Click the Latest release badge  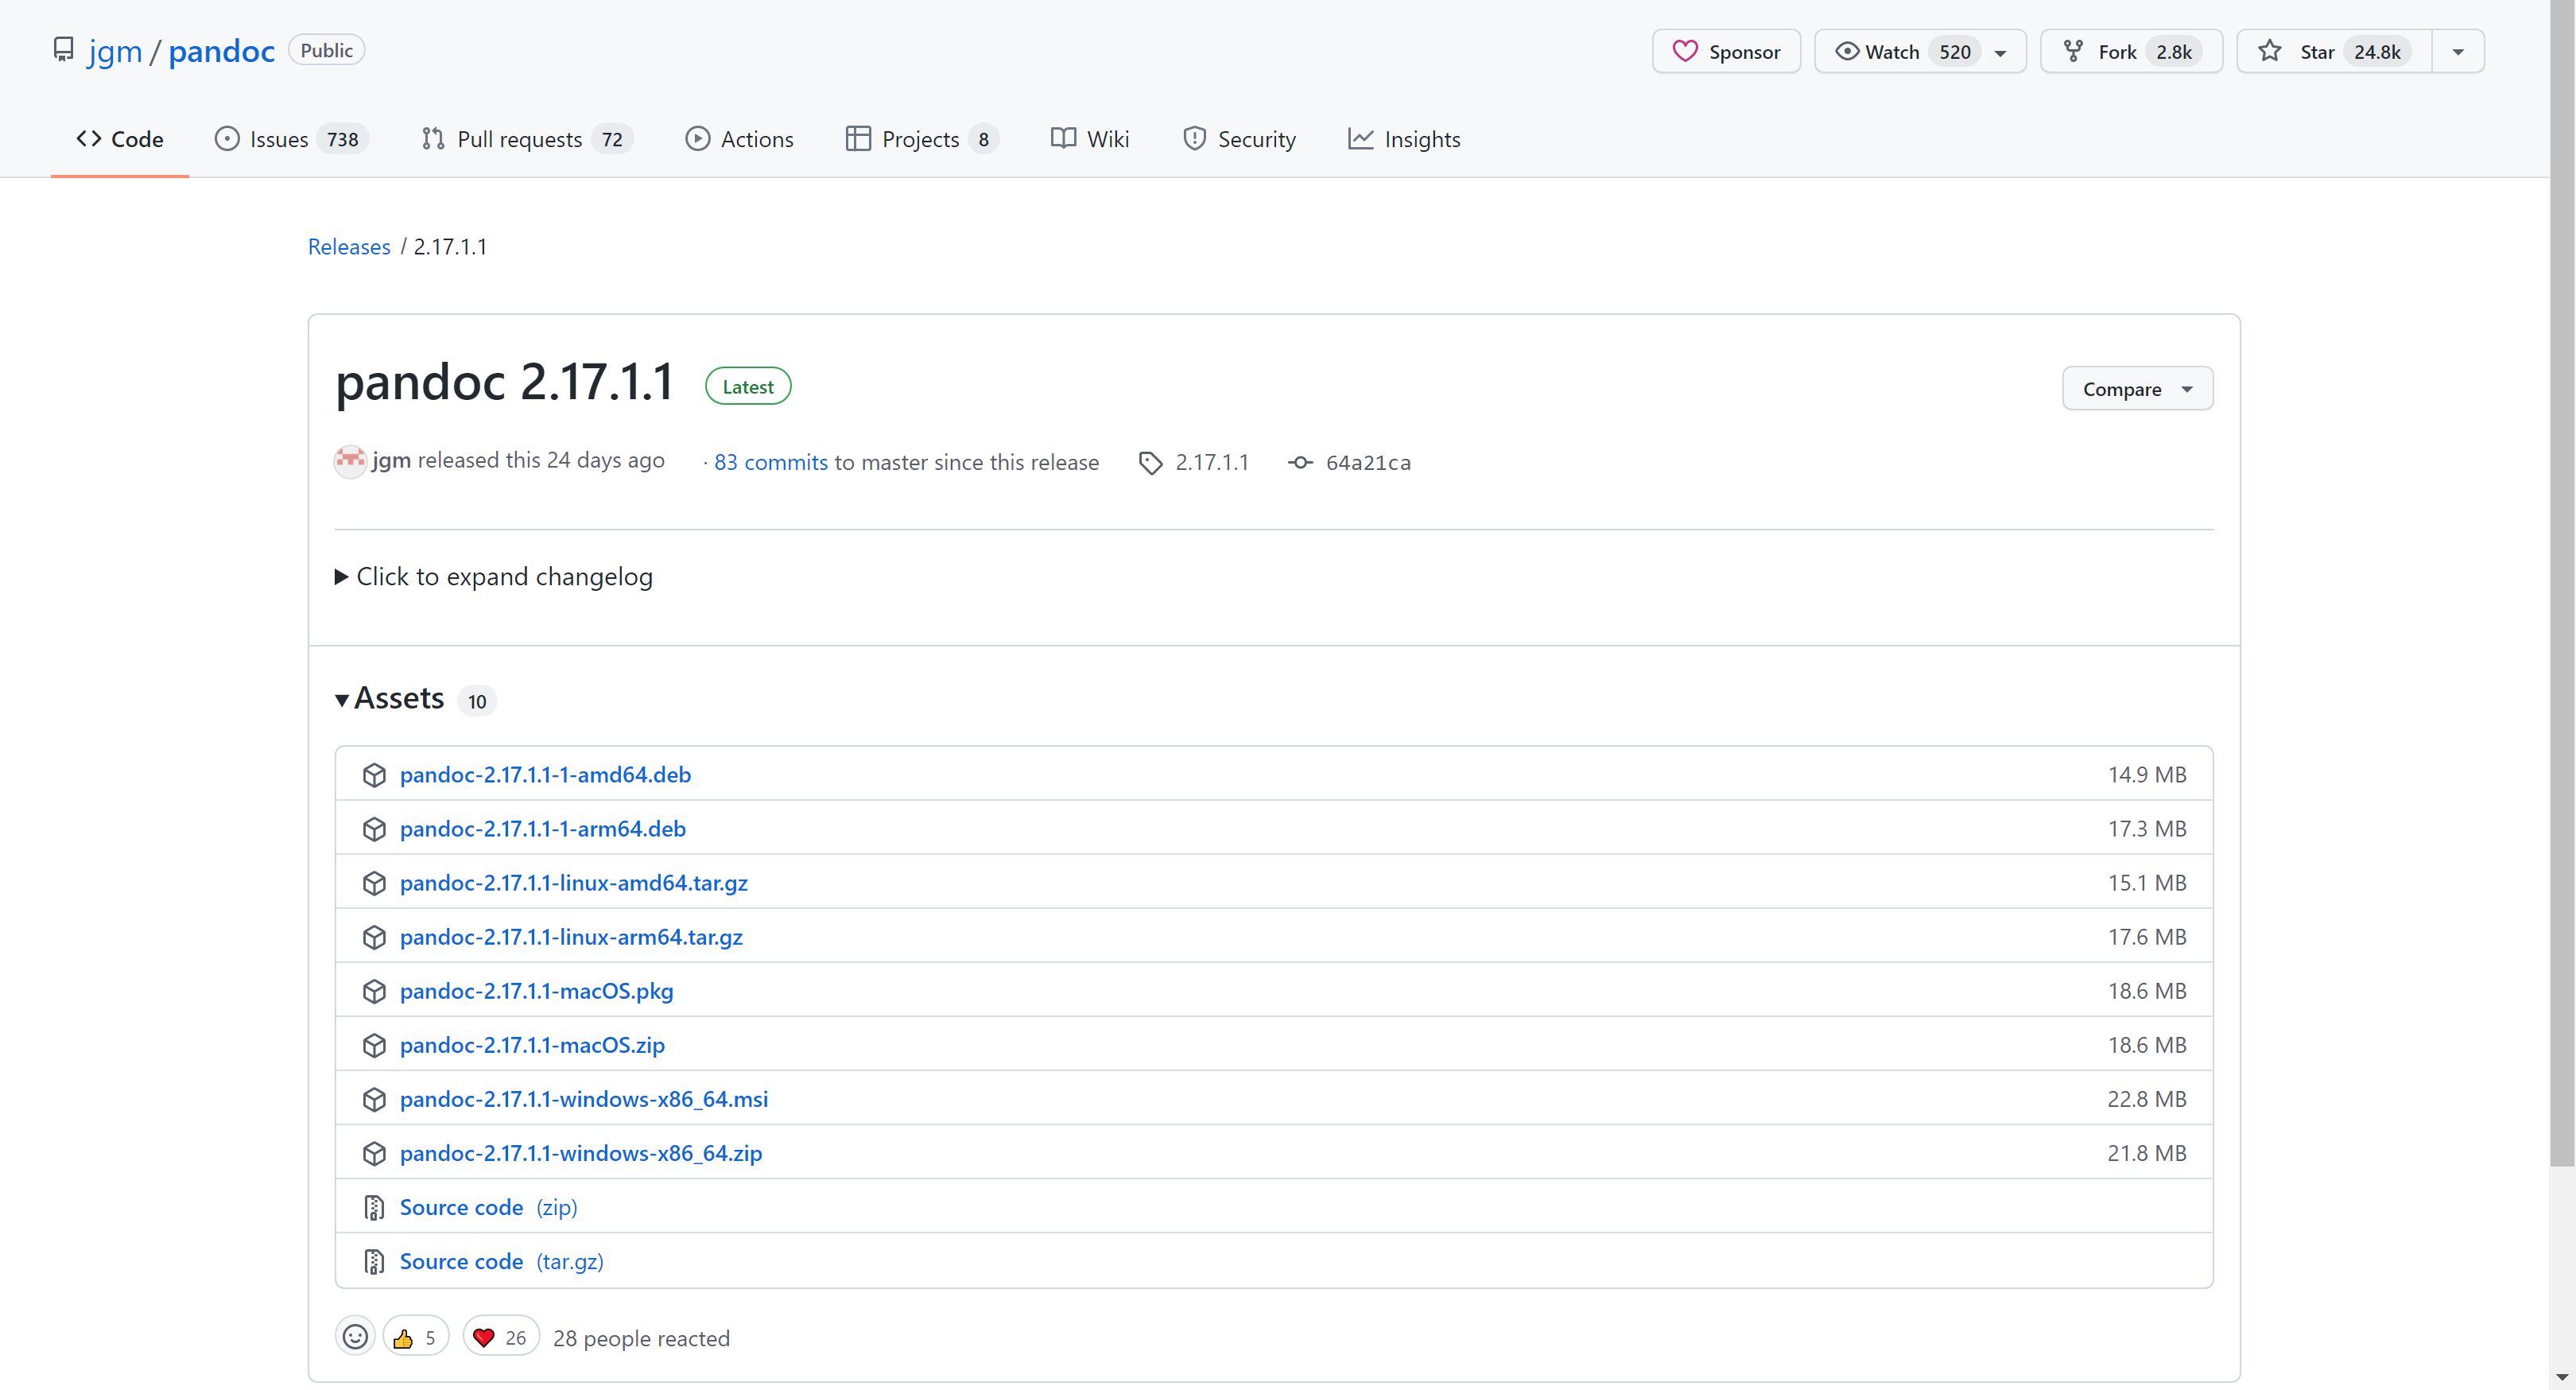[748, 386]
